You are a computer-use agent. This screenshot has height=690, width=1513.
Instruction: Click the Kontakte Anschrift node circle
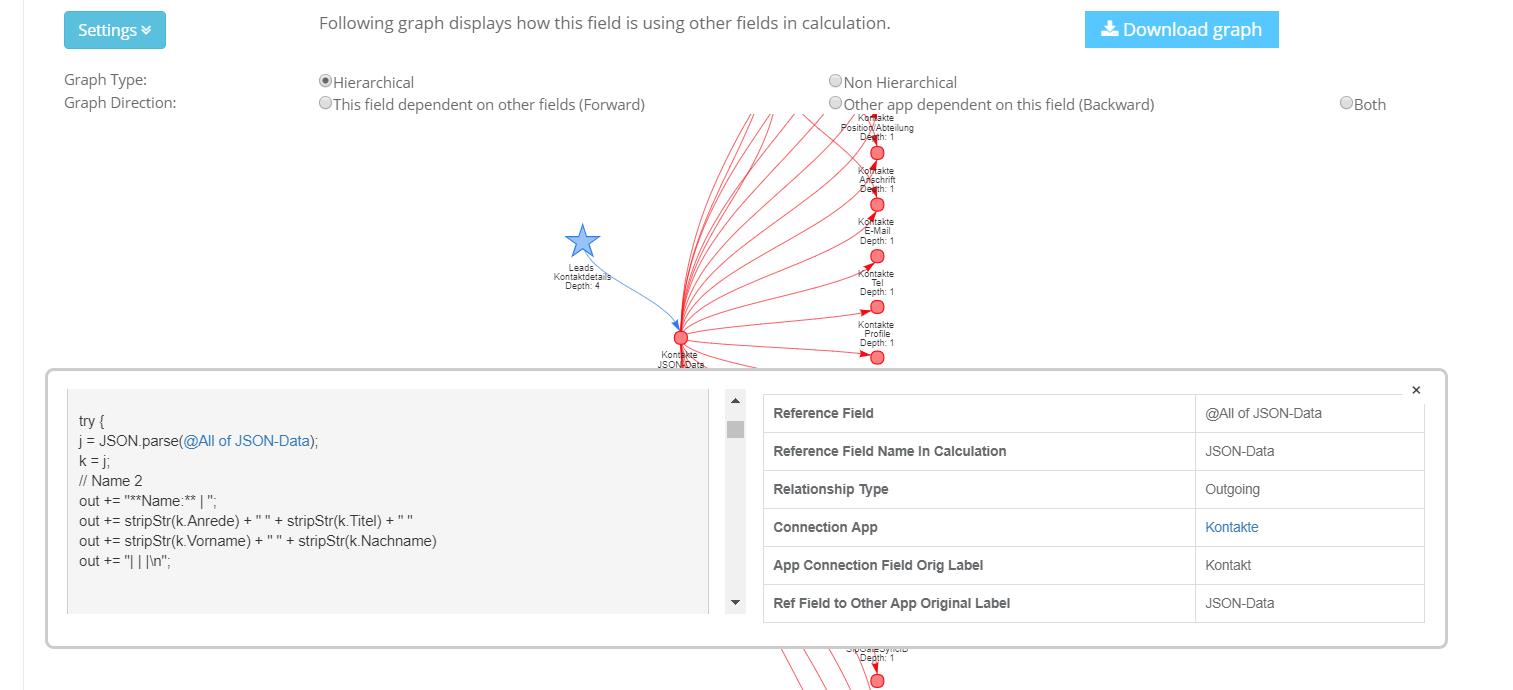(x=877, y=205)
